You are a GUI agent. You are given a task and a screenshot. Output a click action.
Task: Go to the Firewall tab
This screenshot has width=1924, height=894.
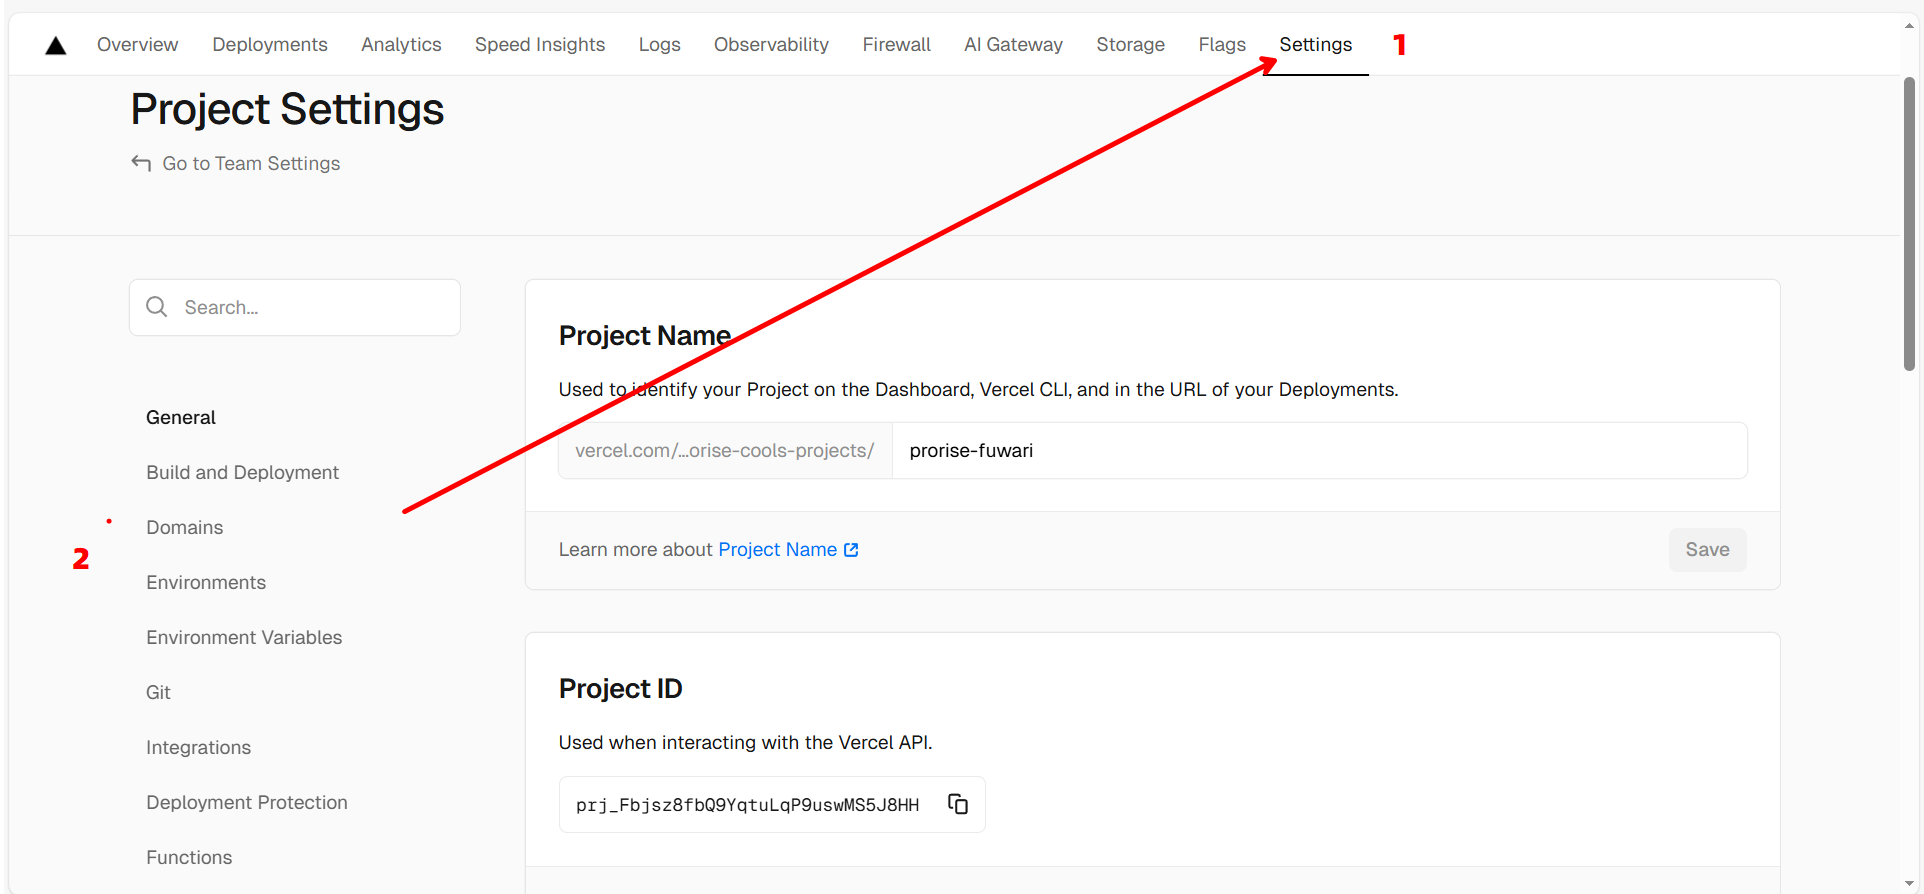tap(896, 45)
